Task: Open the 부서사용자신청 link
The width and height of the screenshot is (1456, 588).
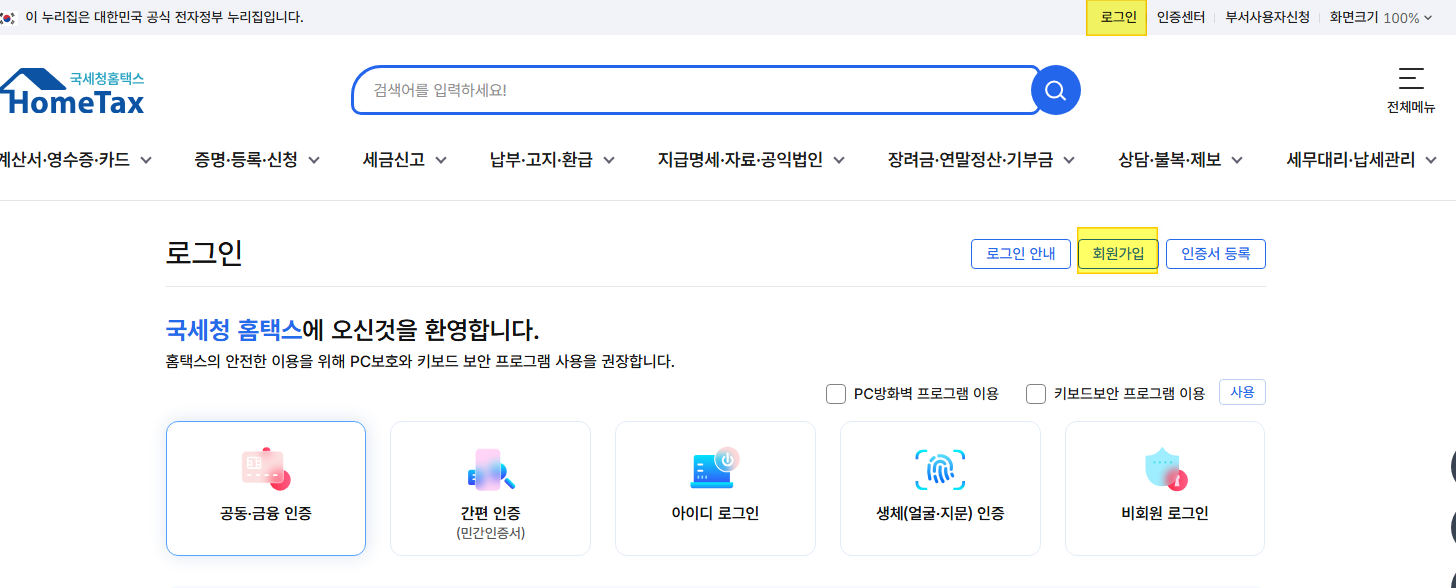Action: tap(1268, 17)
